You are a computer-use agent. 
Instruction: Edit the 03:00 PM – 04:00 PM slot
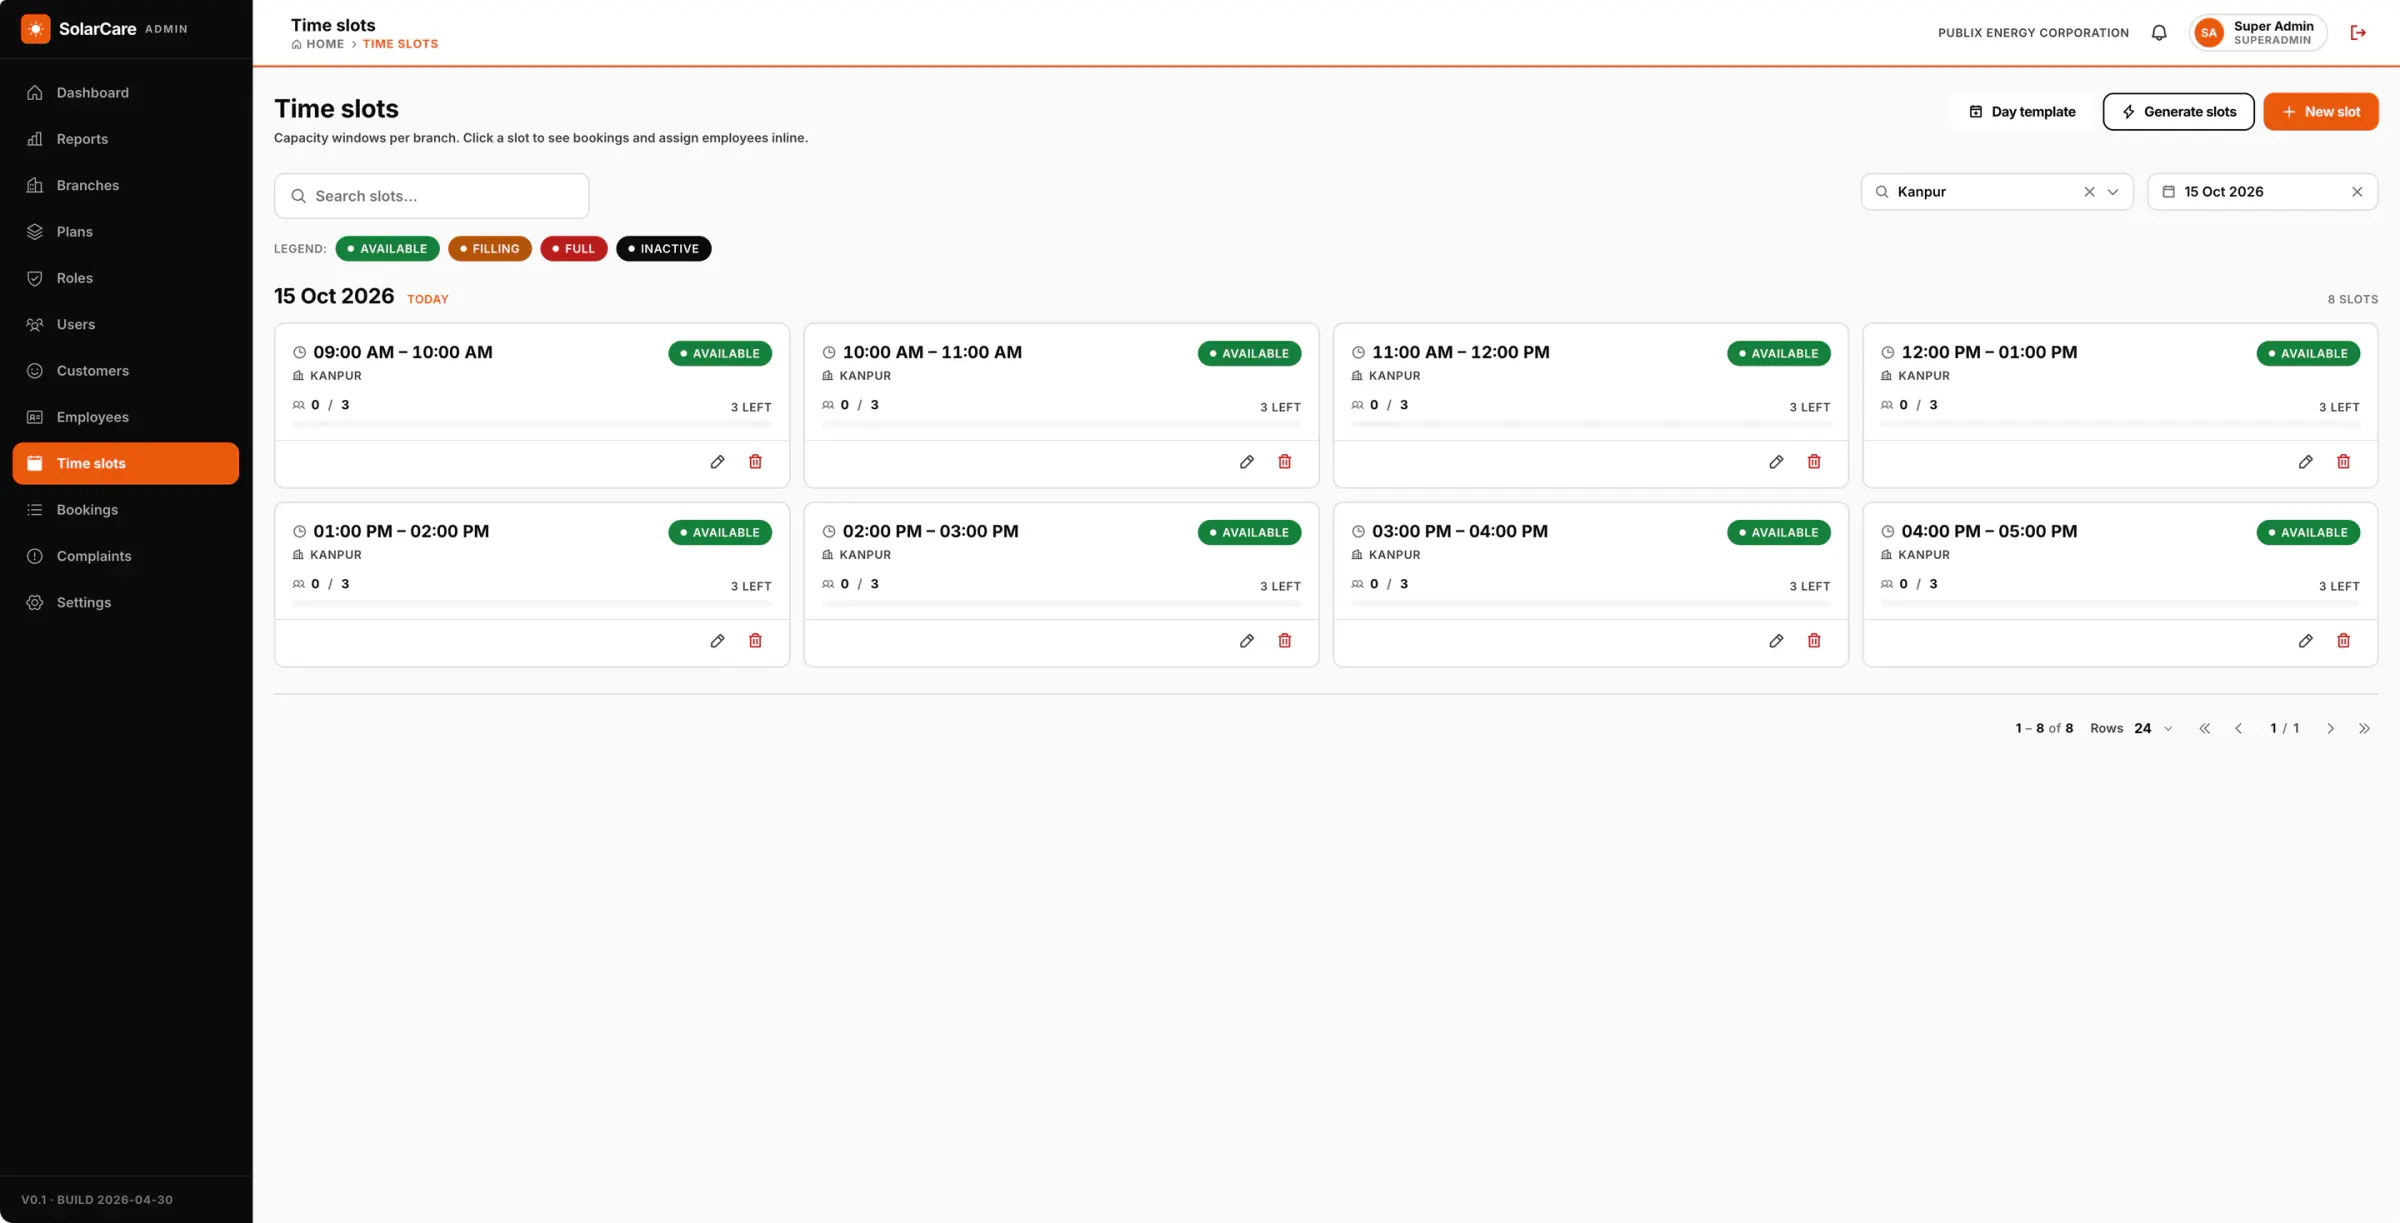click(1776, 641)
